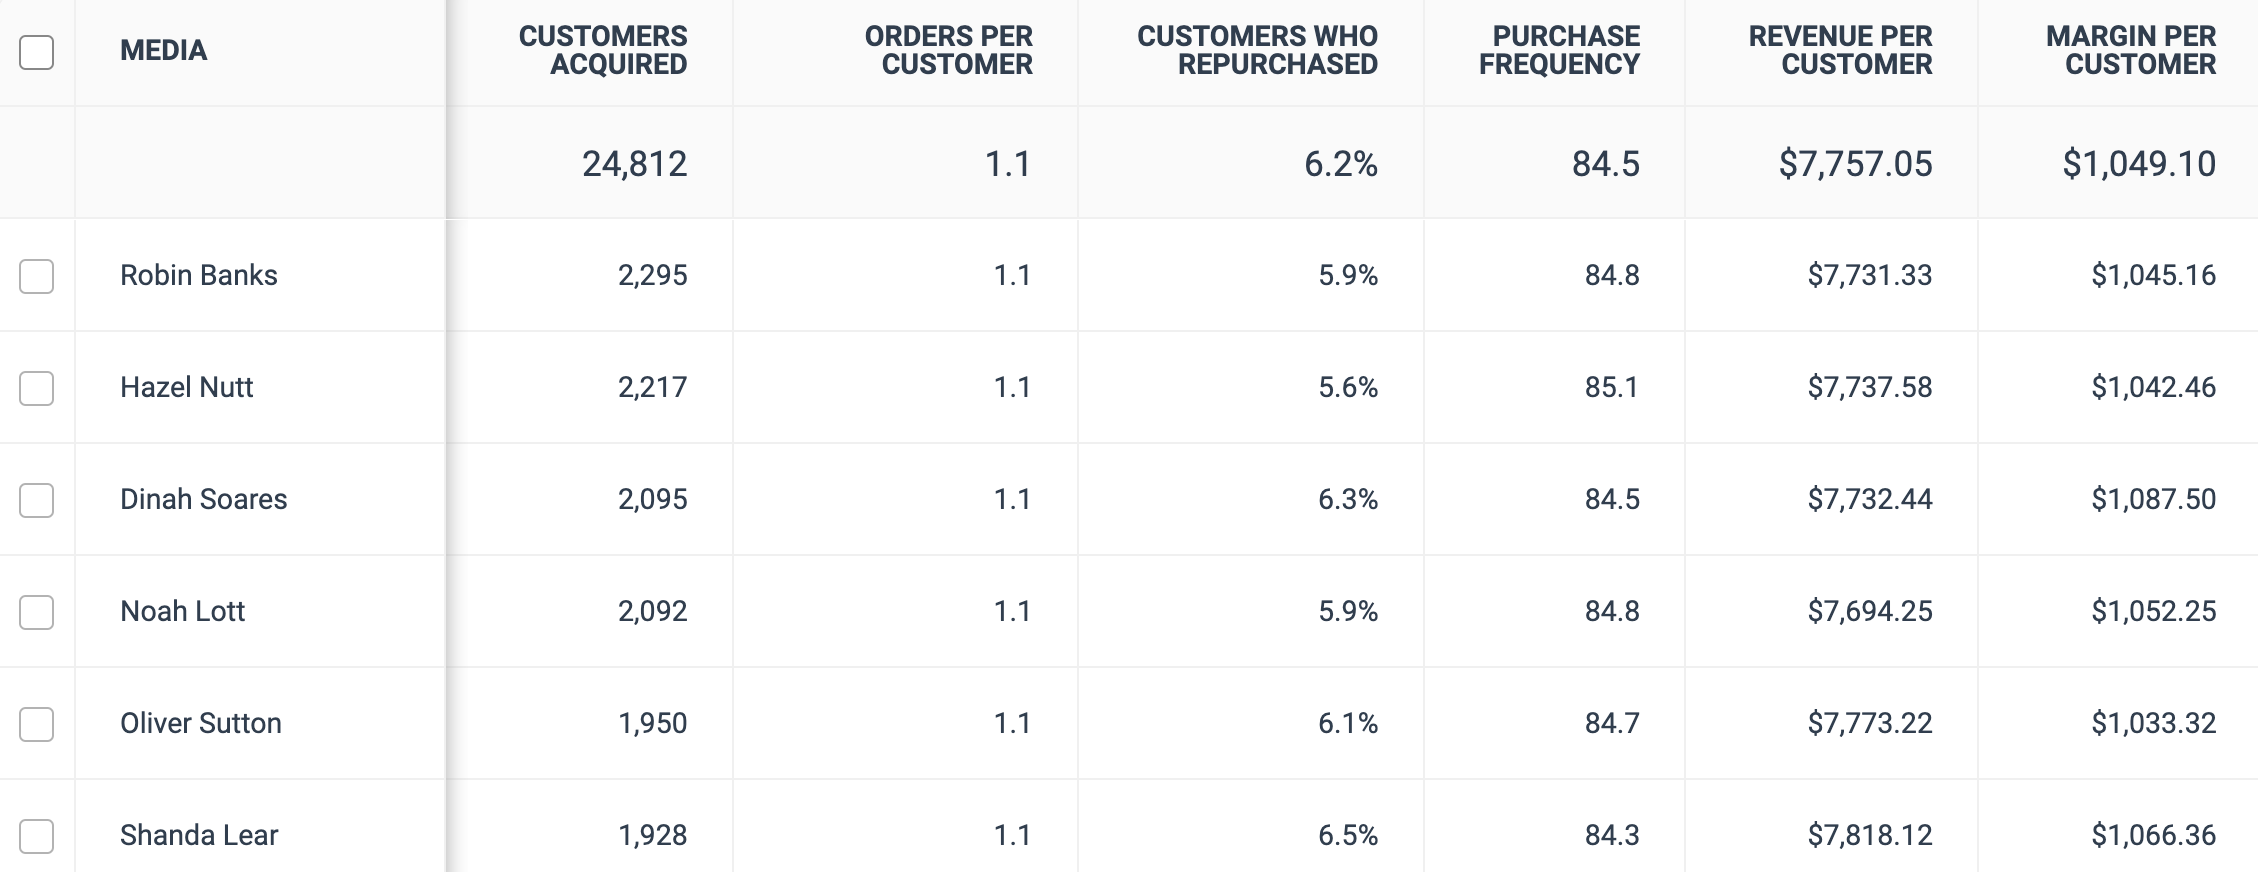This screenshot has height=872, width=2258.
Task: Click Customers Who Repurchased column header
Action: tap(1257, 50)
